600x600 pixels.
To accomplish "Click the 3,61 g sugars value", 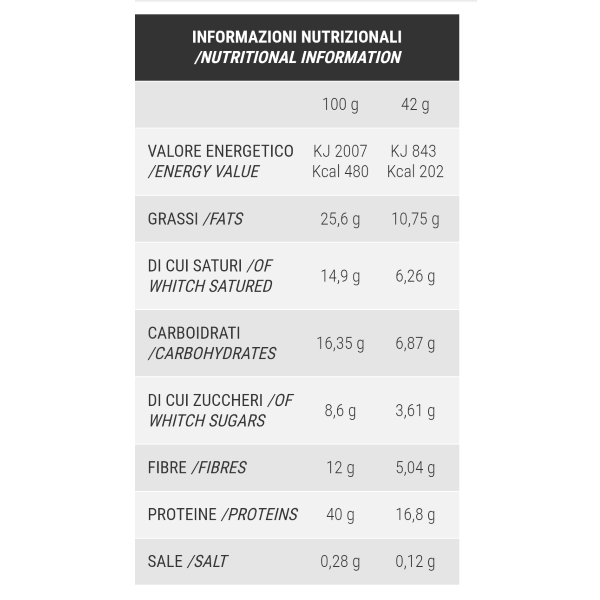I will 414,410.
